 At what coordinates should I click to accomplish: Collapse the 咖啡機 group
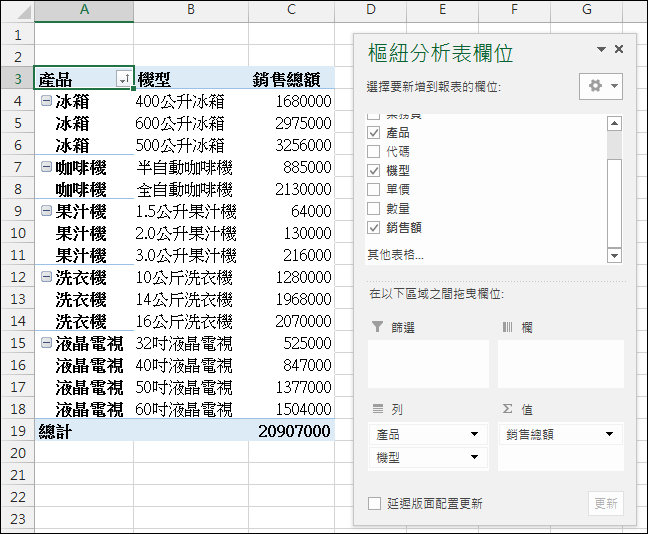46,167
